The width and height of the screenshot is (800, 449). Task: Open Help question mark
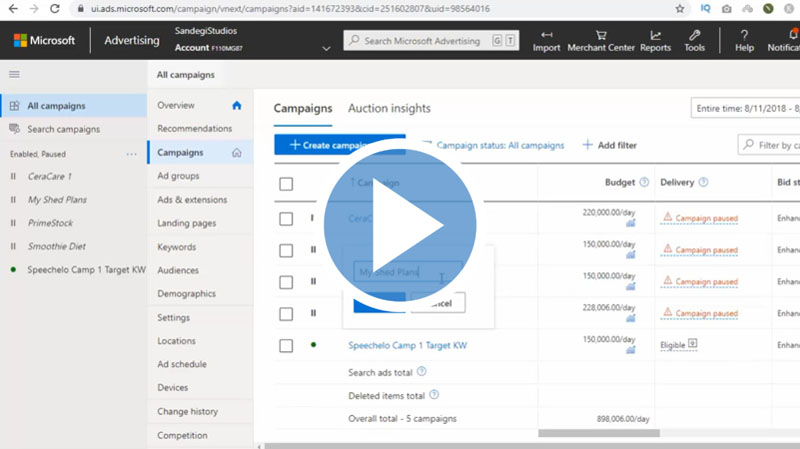coord(744,41)
